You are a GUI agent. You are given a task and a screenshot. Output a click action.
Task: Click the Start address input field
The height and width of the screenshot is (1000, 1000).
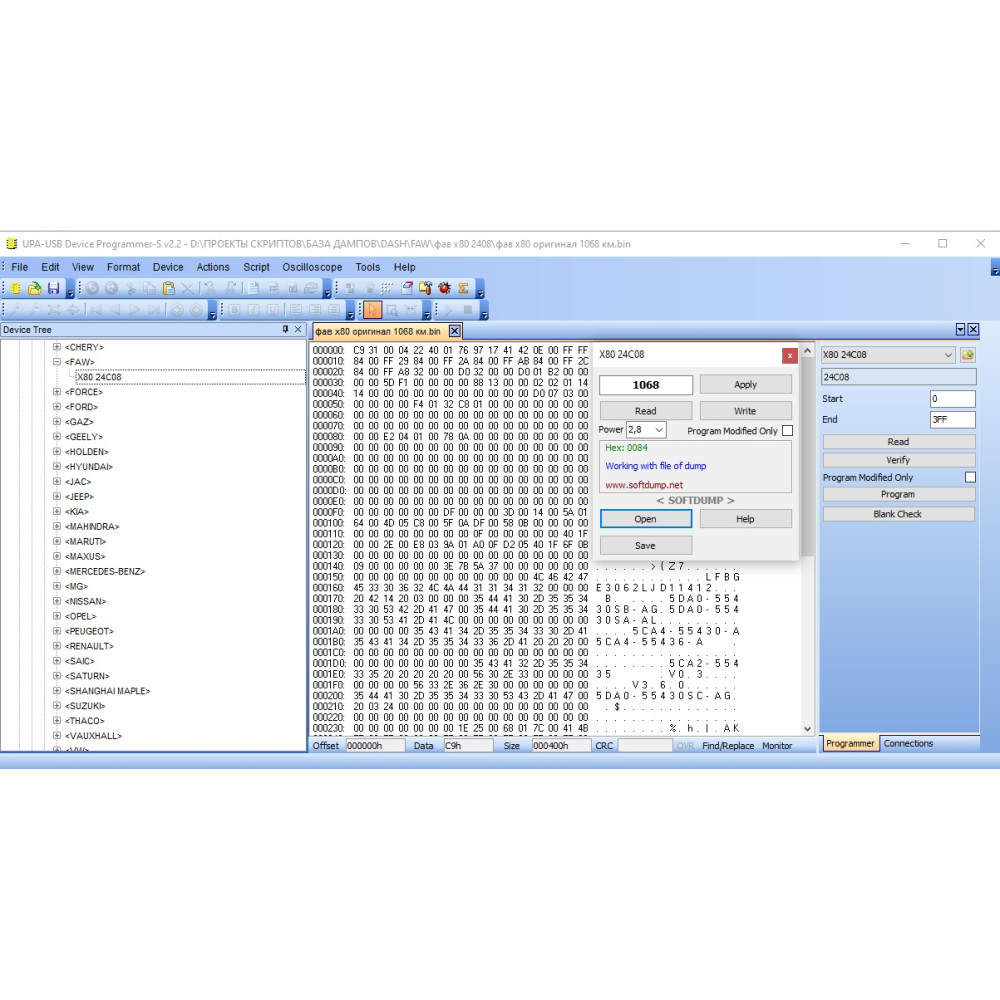click(952, 399)
